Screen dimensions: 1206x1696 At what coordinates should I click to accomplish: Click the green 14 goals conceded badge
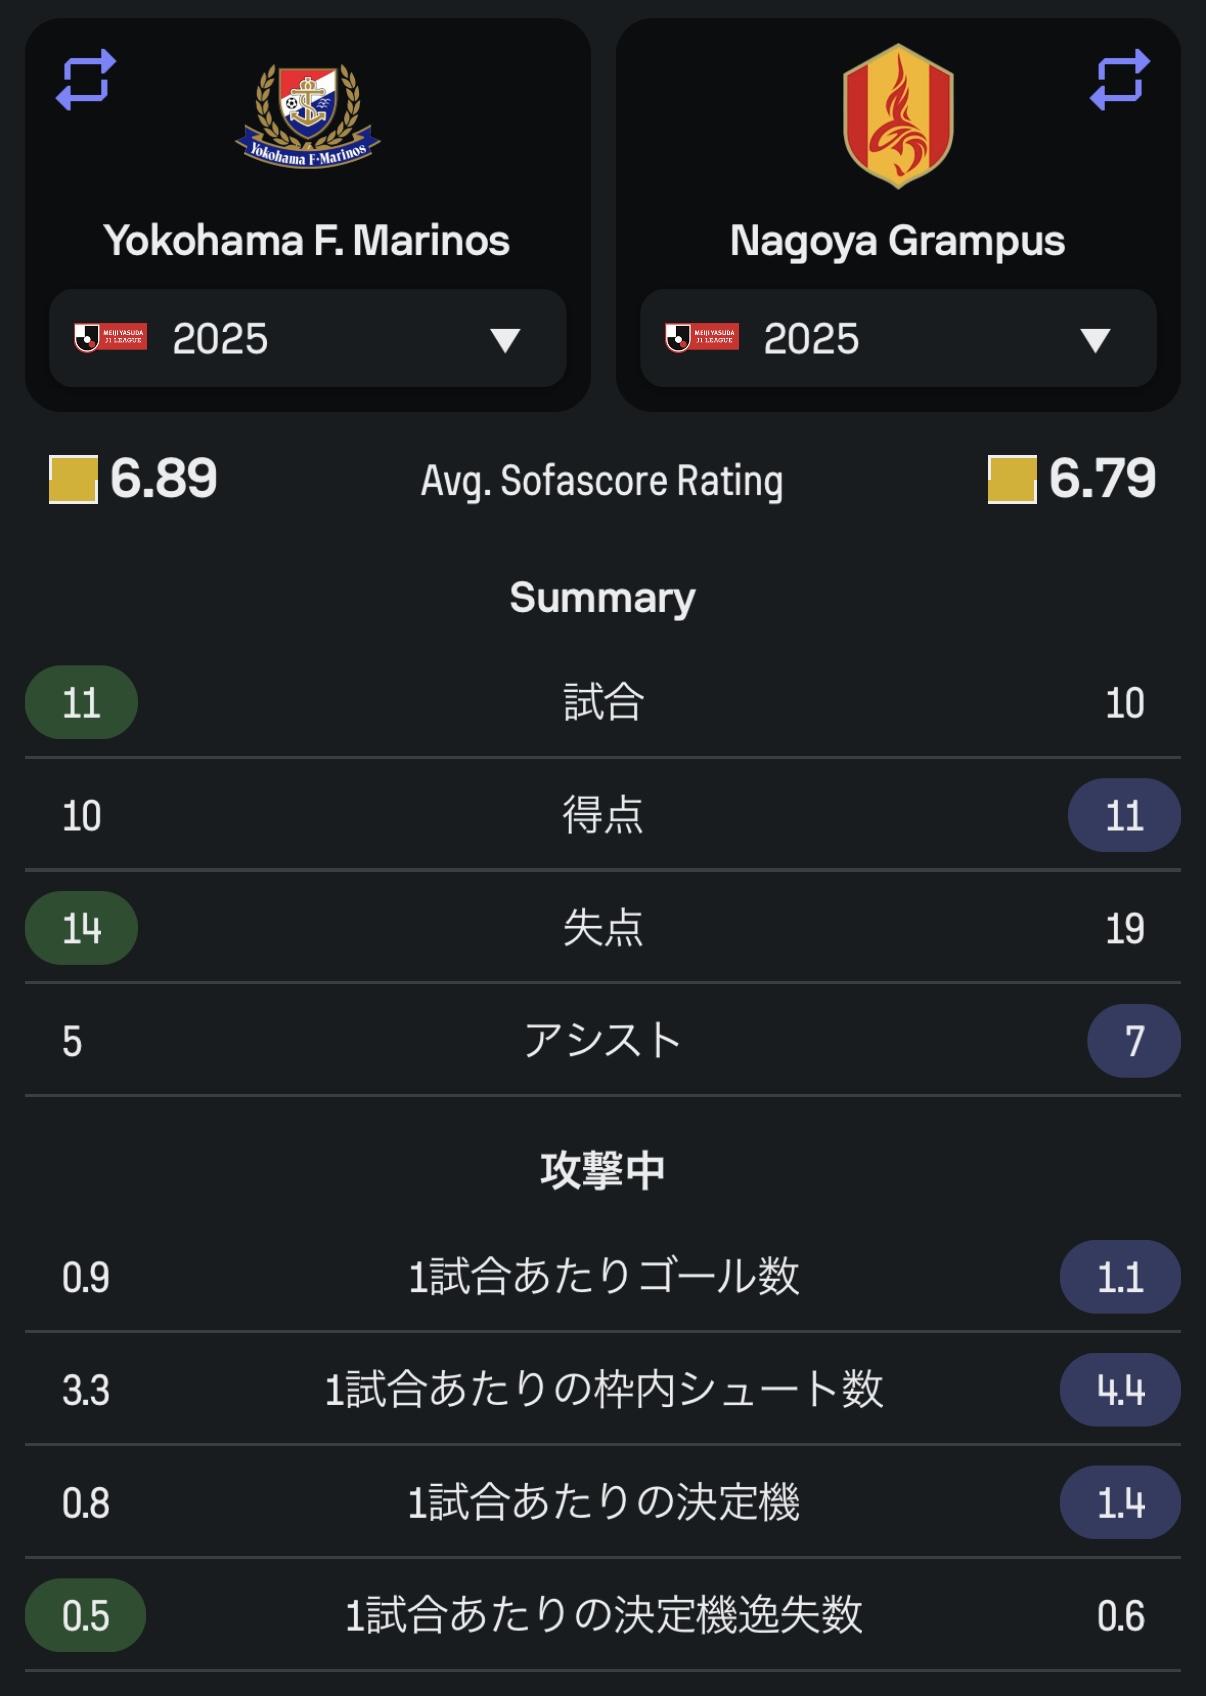point(82,929)
